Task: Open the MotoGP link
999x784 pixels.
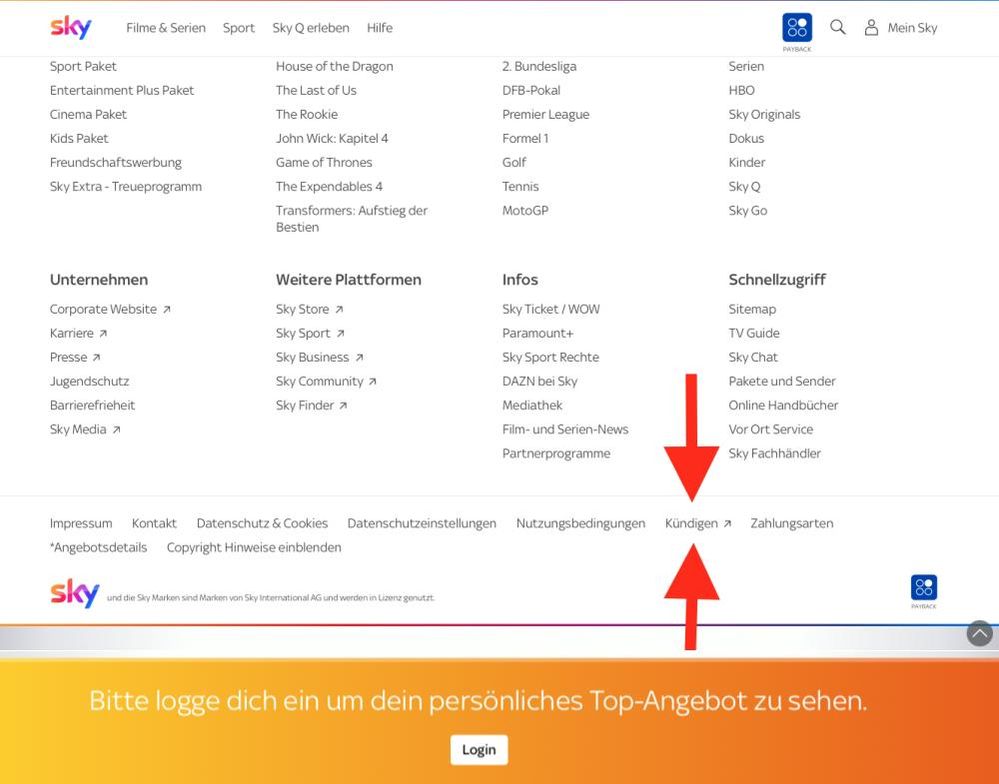Action: coord(525,211)
